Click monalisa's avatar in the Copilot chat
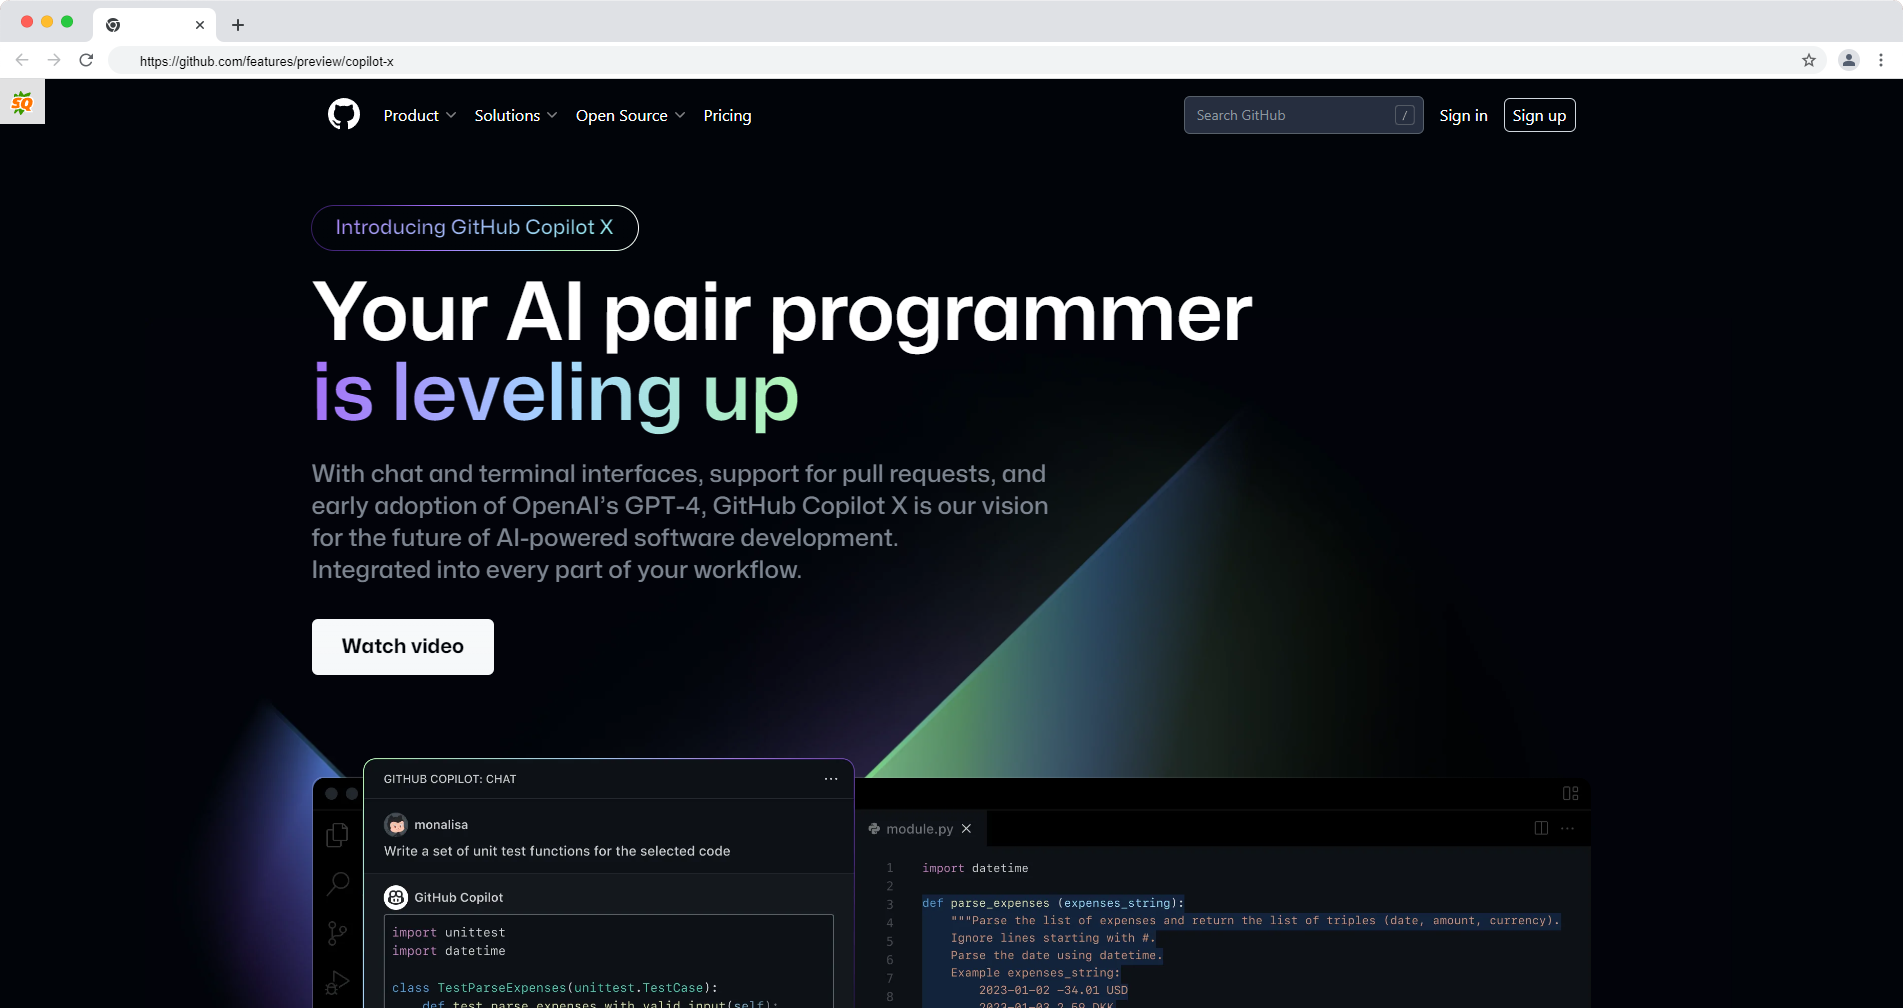The height and width of the screenshot is (1008, 1903). tap(397, 824)
